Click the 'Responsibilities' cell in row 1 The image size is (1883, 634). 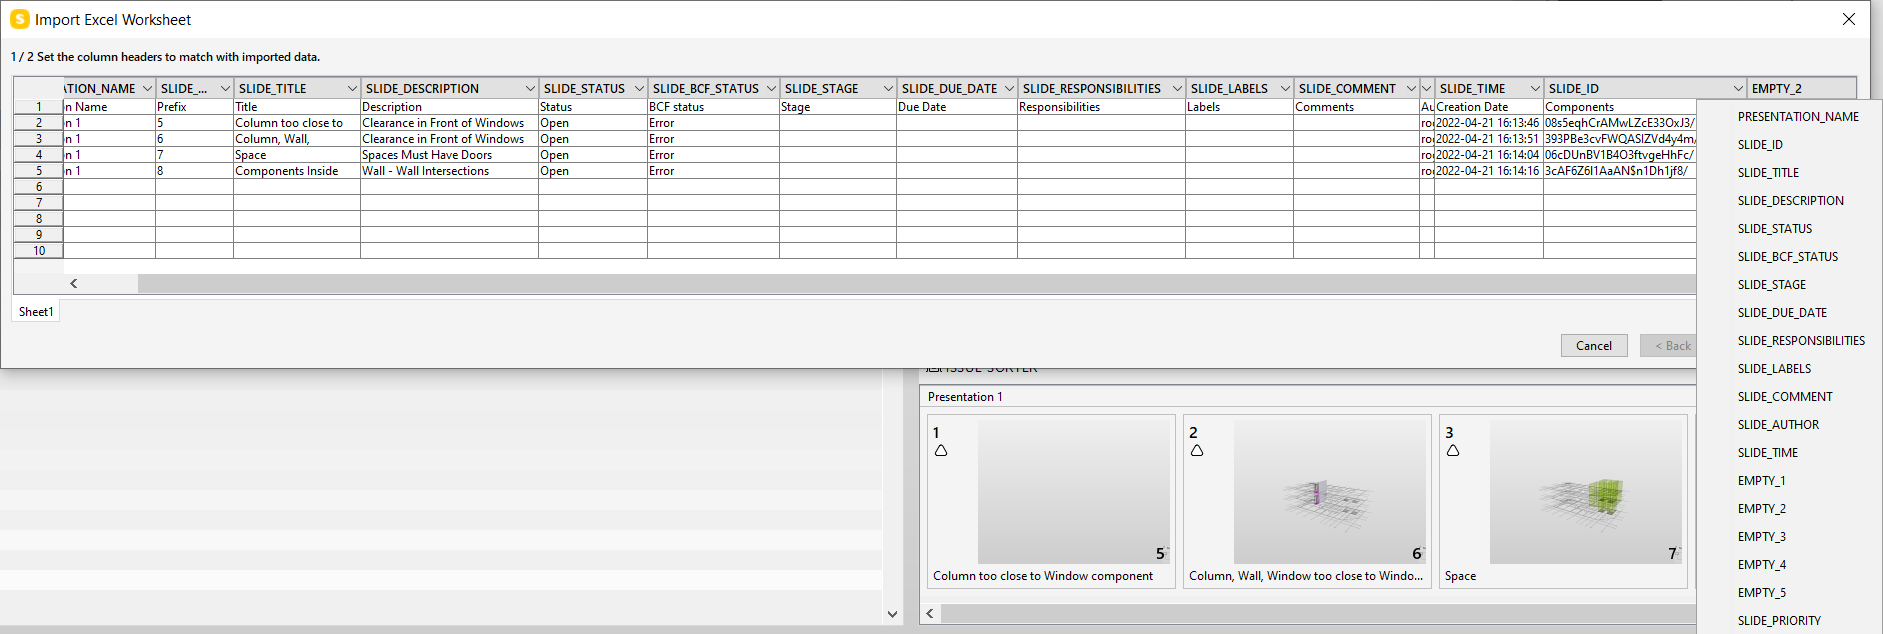pyautogui.click(x=1101, y=107)
